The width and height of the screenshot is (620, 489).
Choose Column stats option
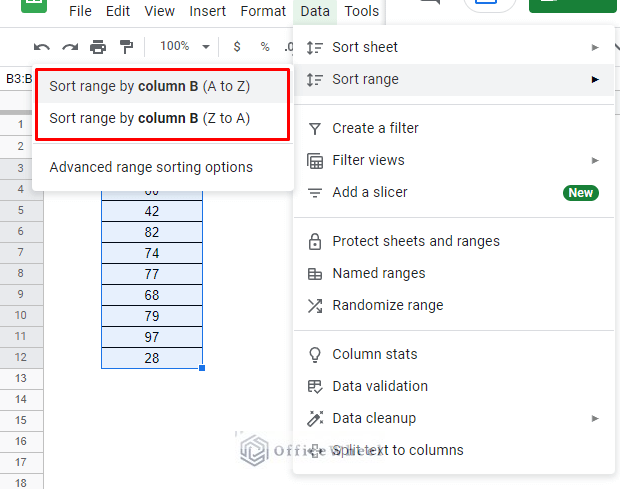pos(454,355)
